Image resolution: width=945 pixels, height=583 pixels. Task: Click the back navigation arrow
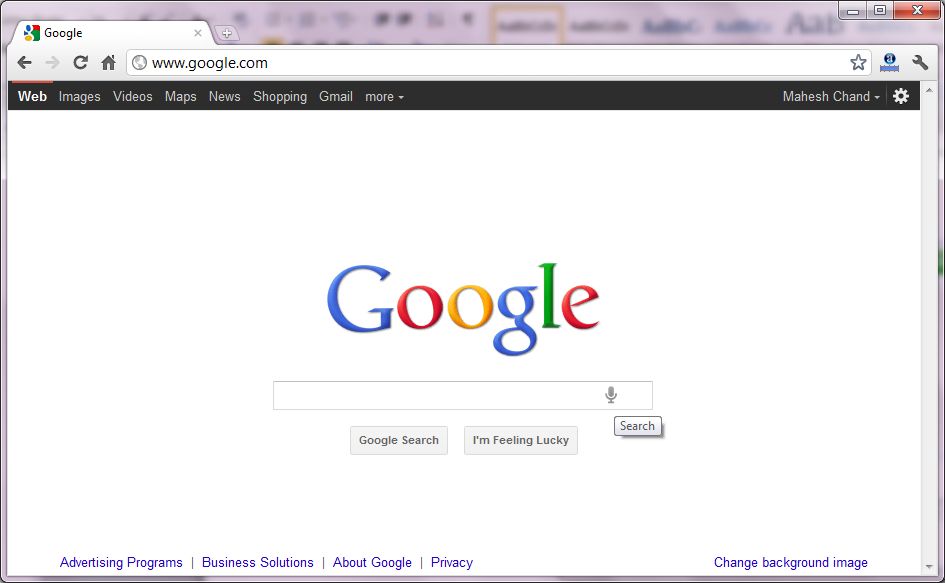click(24, 62)
